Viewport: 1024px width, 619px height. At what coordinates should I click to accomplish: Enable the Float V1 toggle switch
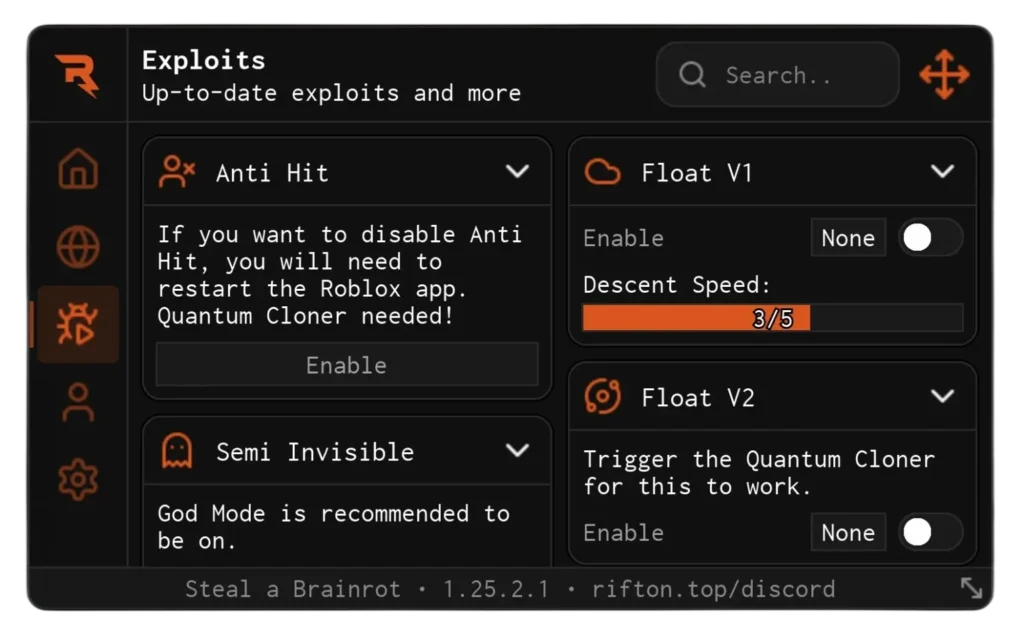[x=929, y=237]
